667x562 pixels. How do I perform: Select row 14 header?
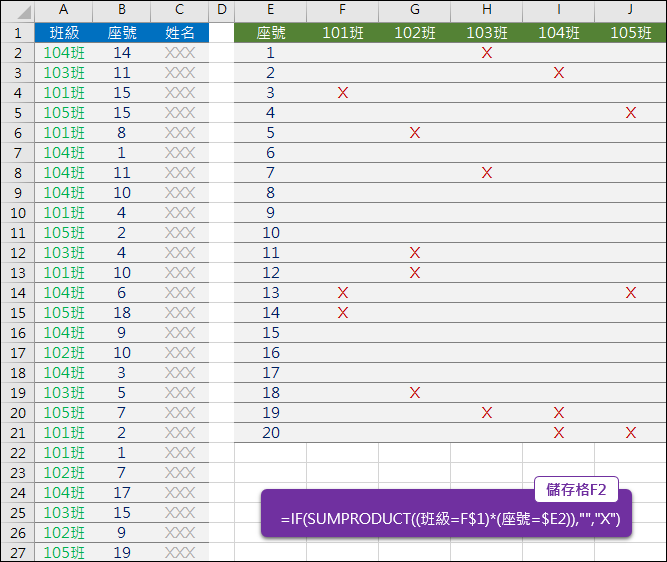18,293
